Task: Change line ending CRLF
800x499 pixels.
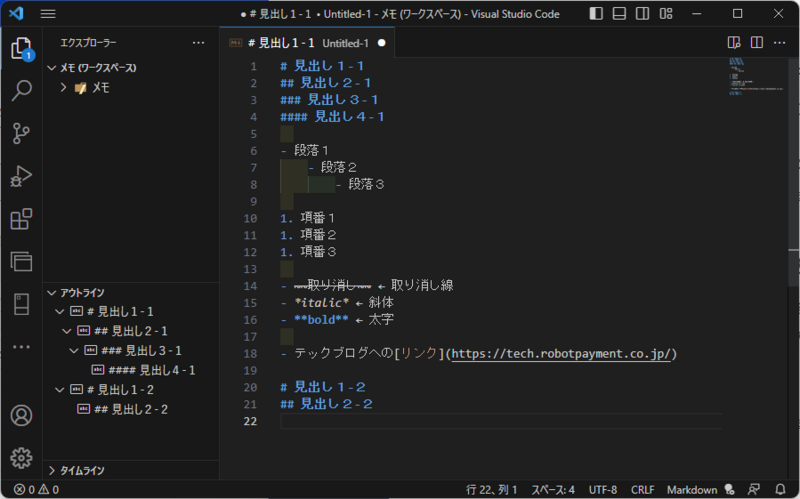Action: click(x=642, y=489)
